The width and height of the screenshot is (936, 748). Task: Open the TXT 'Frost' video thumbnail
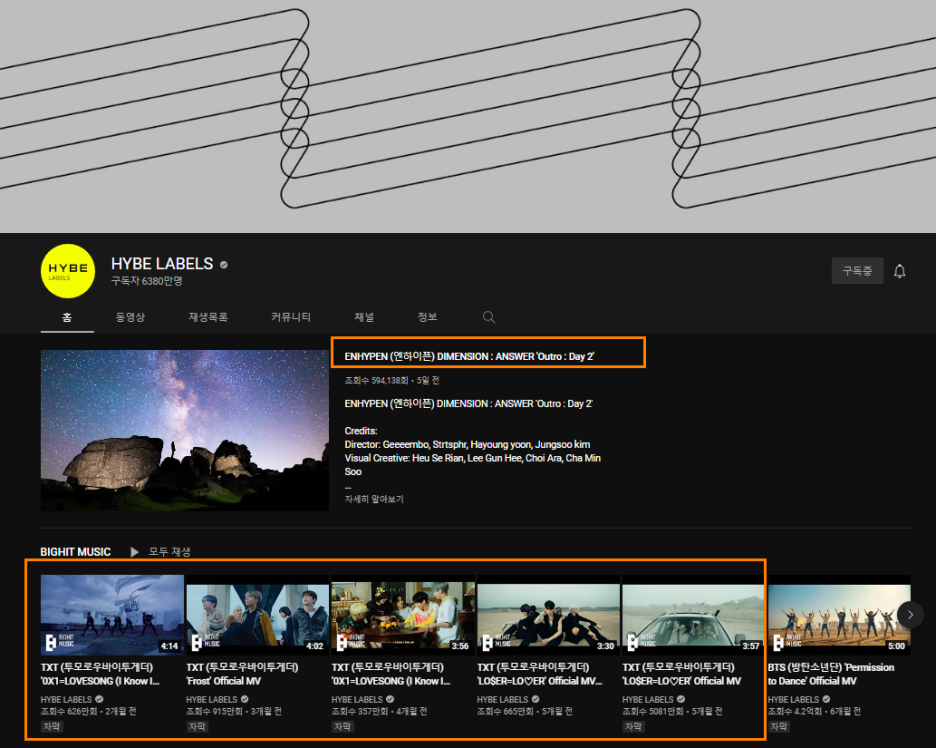coord(257,615)
